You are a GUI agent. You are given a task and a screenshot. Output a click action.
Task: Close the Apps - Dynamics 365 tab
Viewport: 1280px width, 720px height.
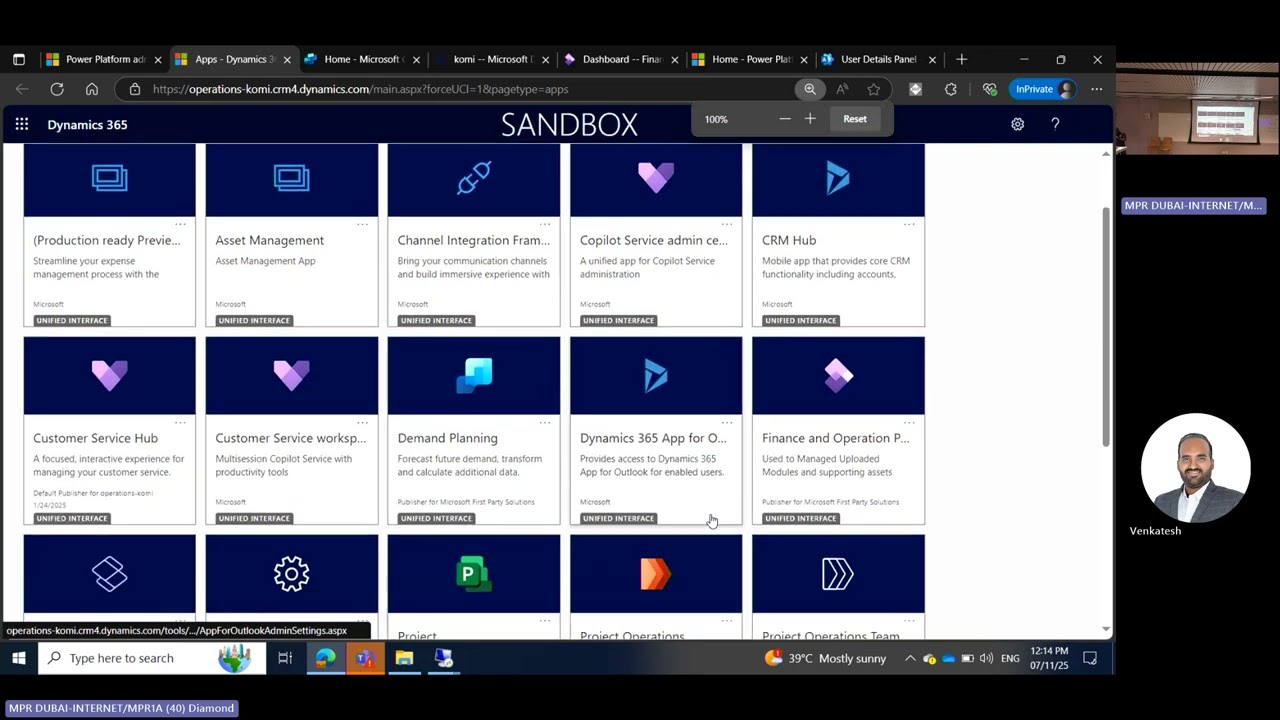287,59
